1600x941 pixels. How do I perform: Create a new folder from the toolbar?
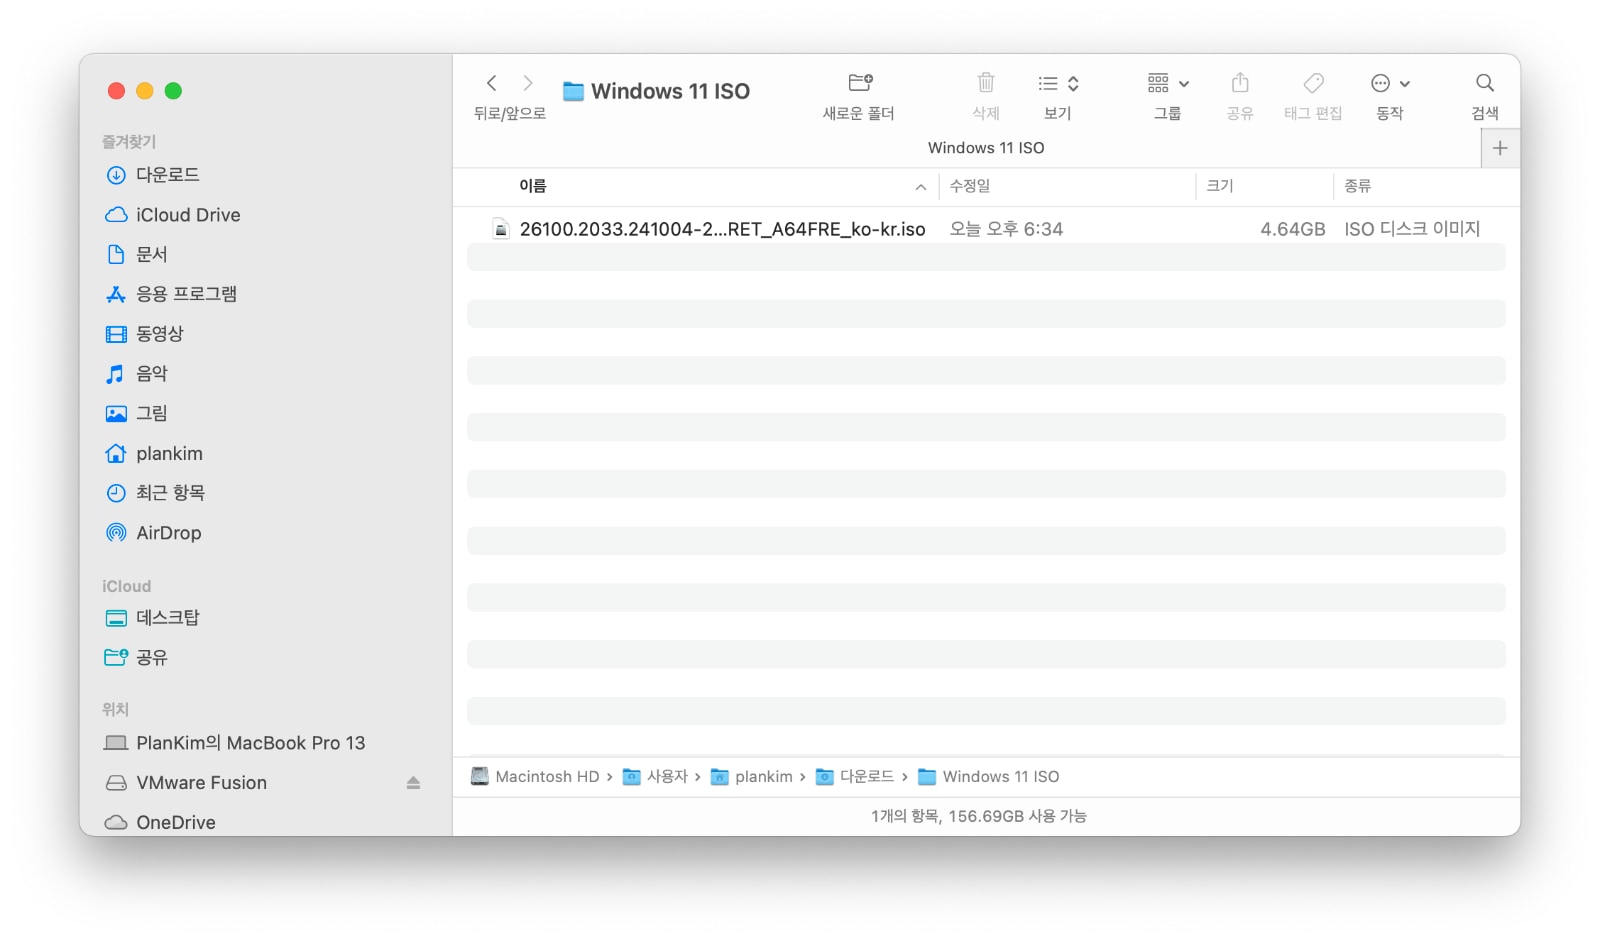(x=860, y=82)
